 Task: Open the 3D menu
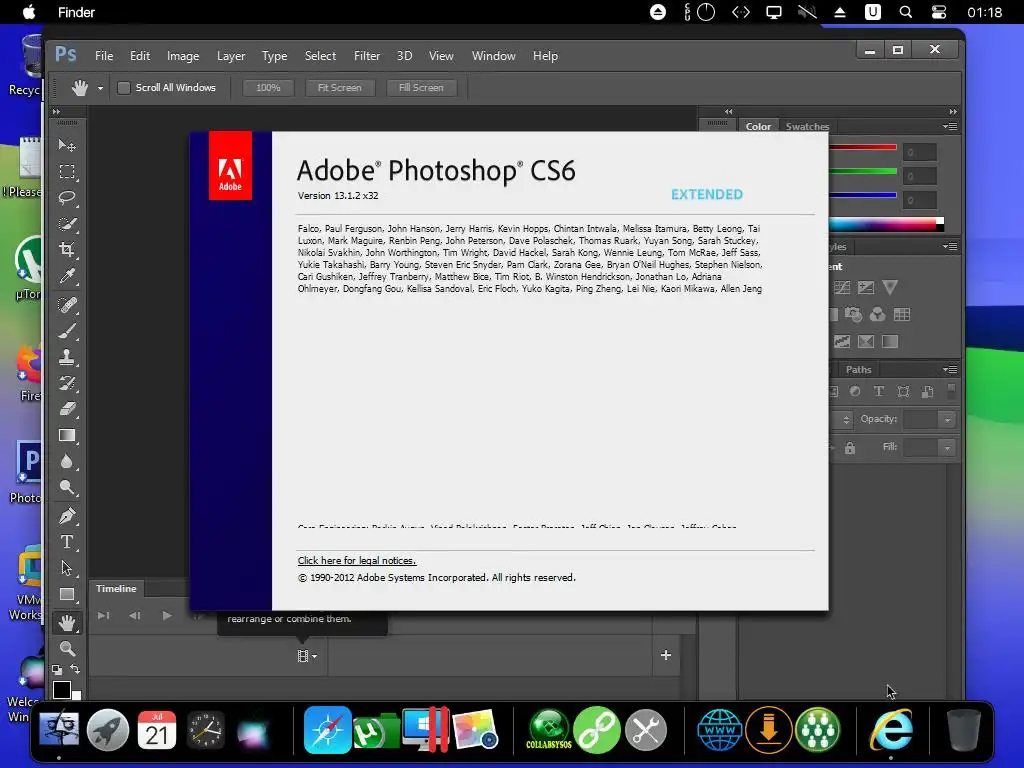click(404, 56)
